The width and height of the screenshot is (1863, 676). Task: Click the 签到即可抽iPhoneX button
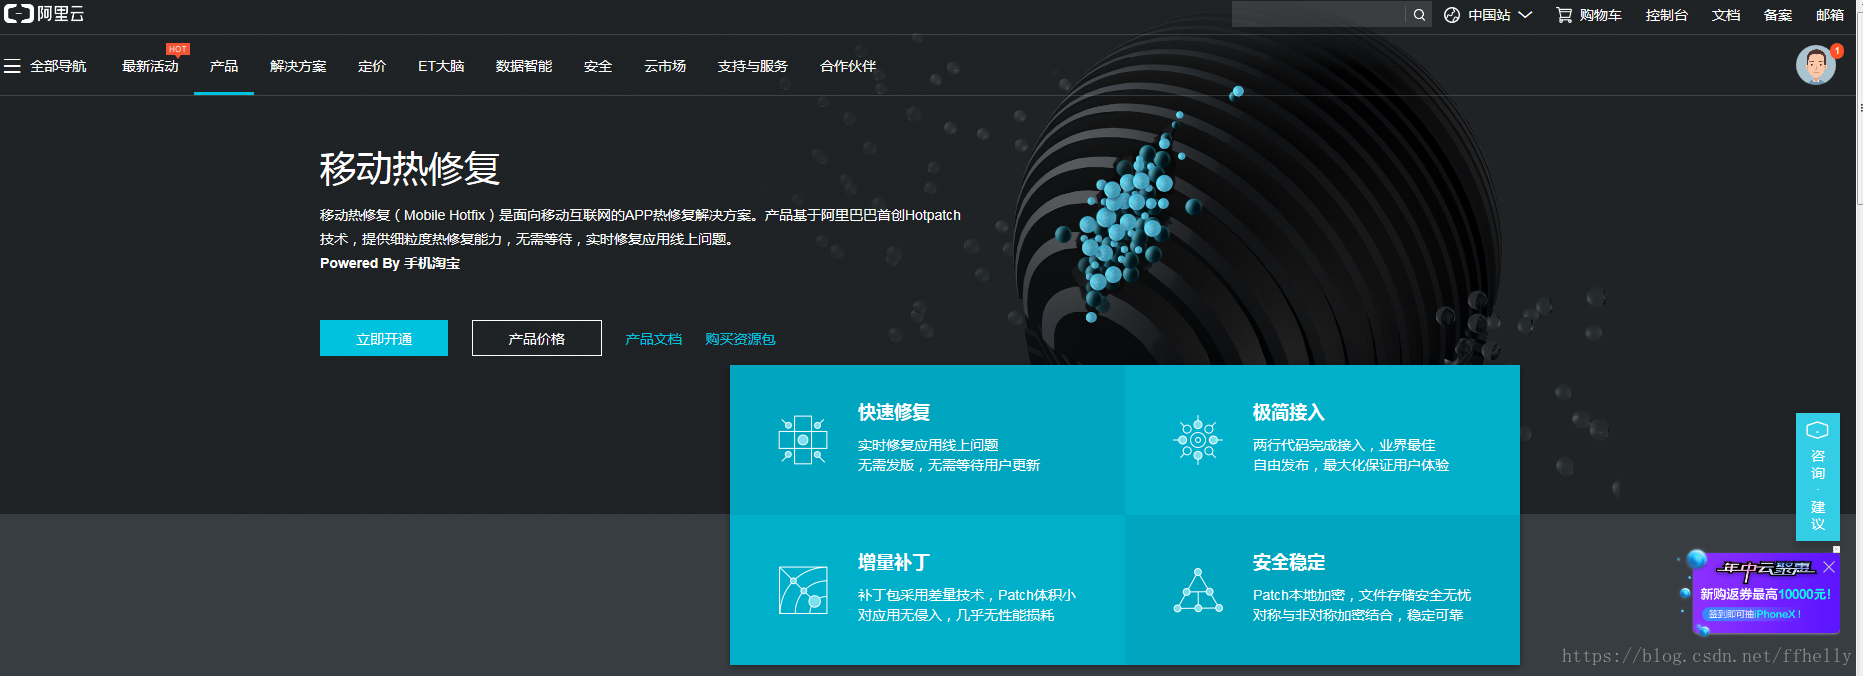click(1754, 614)
